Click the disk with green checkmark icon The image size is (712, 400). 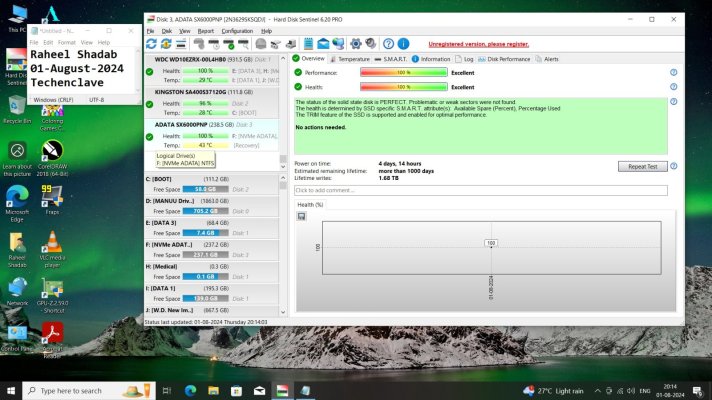point(229,44)
